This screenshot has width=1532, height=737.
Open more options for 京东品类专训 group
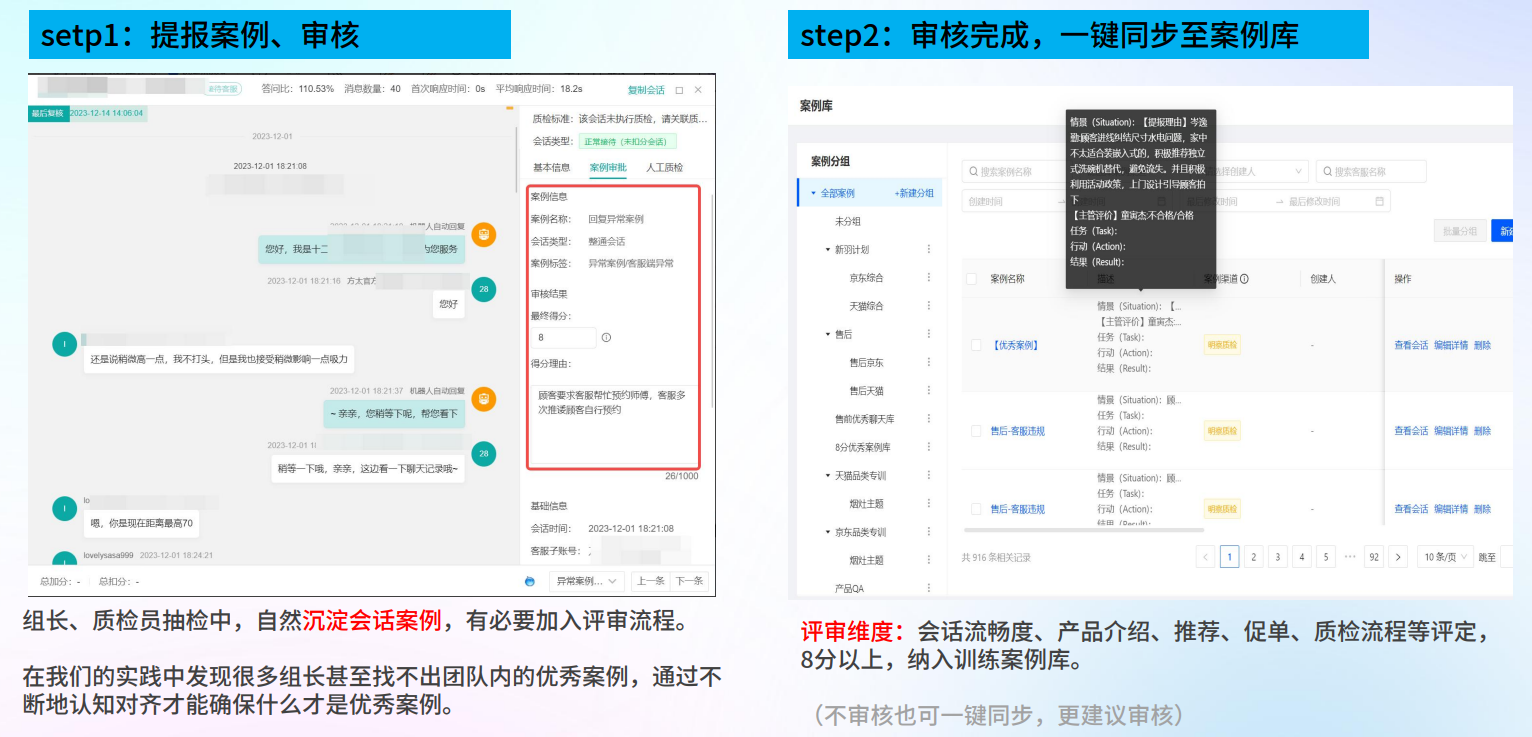[x=928, y=532]
